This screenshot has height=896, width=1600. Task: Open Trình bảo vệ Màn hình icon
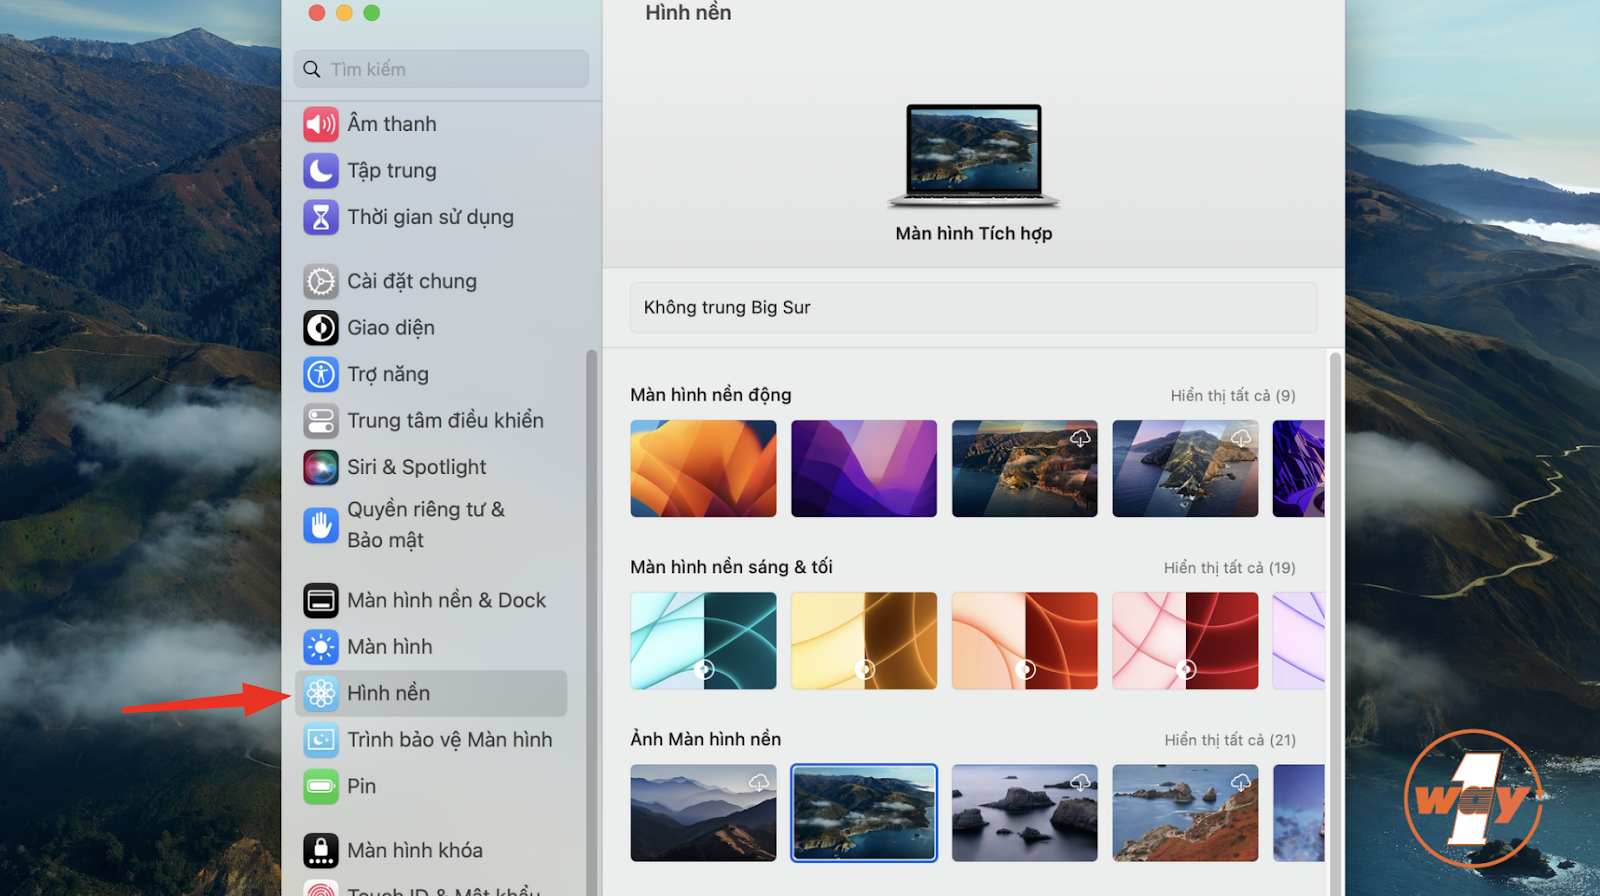pos(321,740)
